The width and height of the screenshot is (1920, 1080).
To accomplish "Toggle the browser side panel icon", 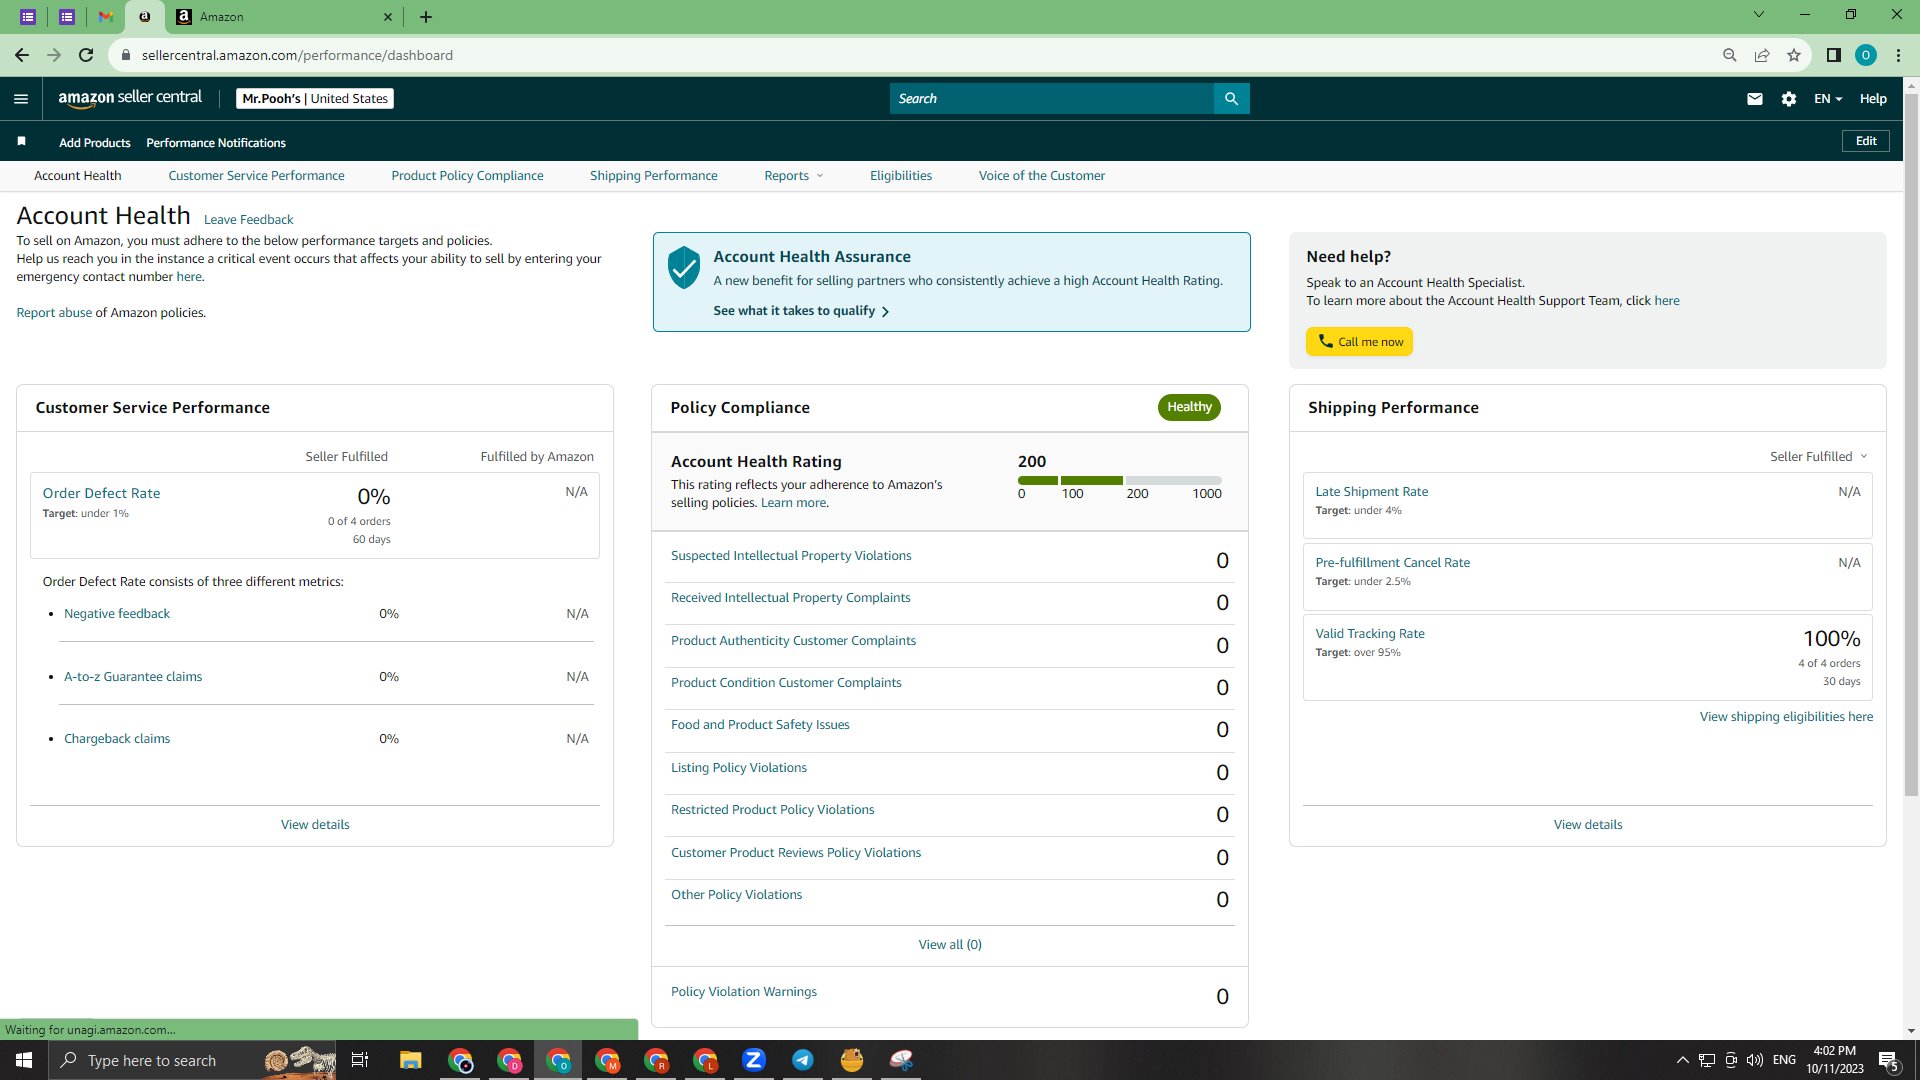I will [x=1833, y=55].
